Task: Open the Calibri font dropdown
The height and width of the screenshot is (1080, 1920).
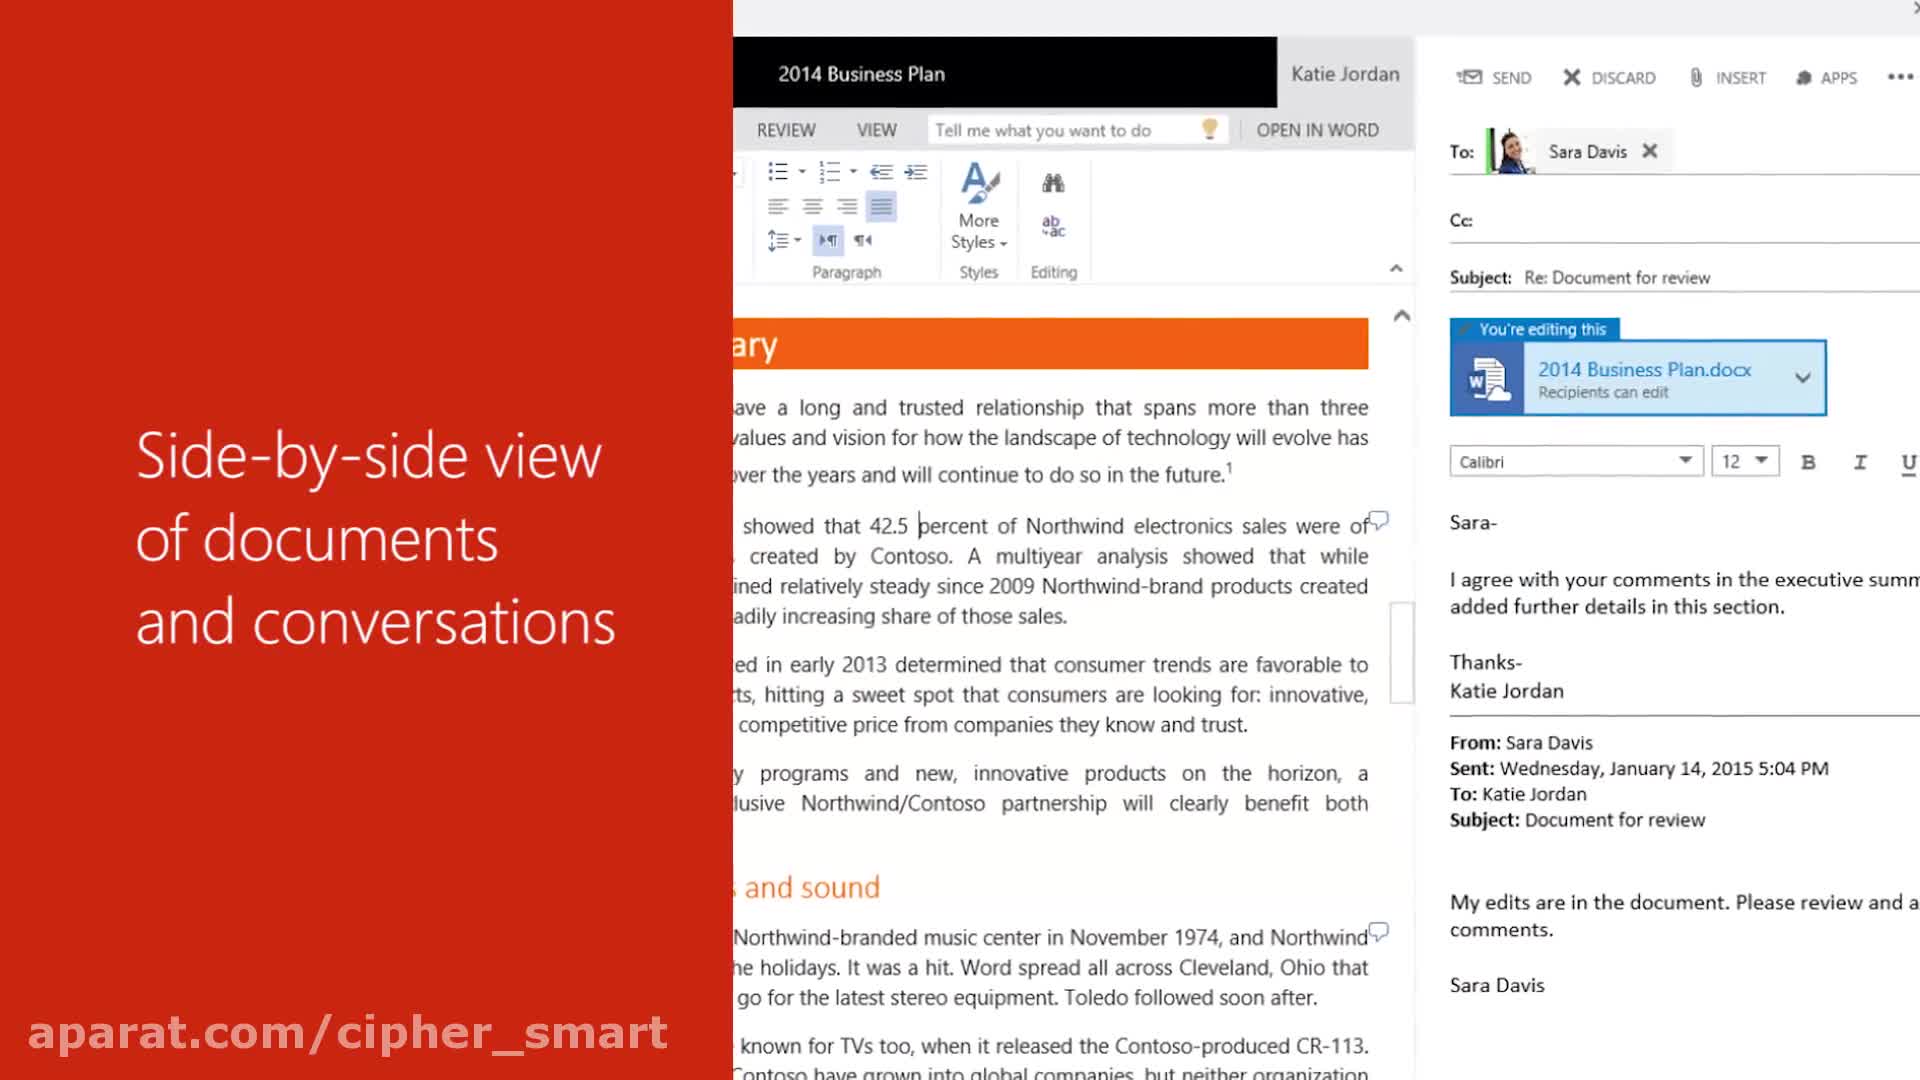Action: (1685, 461)
